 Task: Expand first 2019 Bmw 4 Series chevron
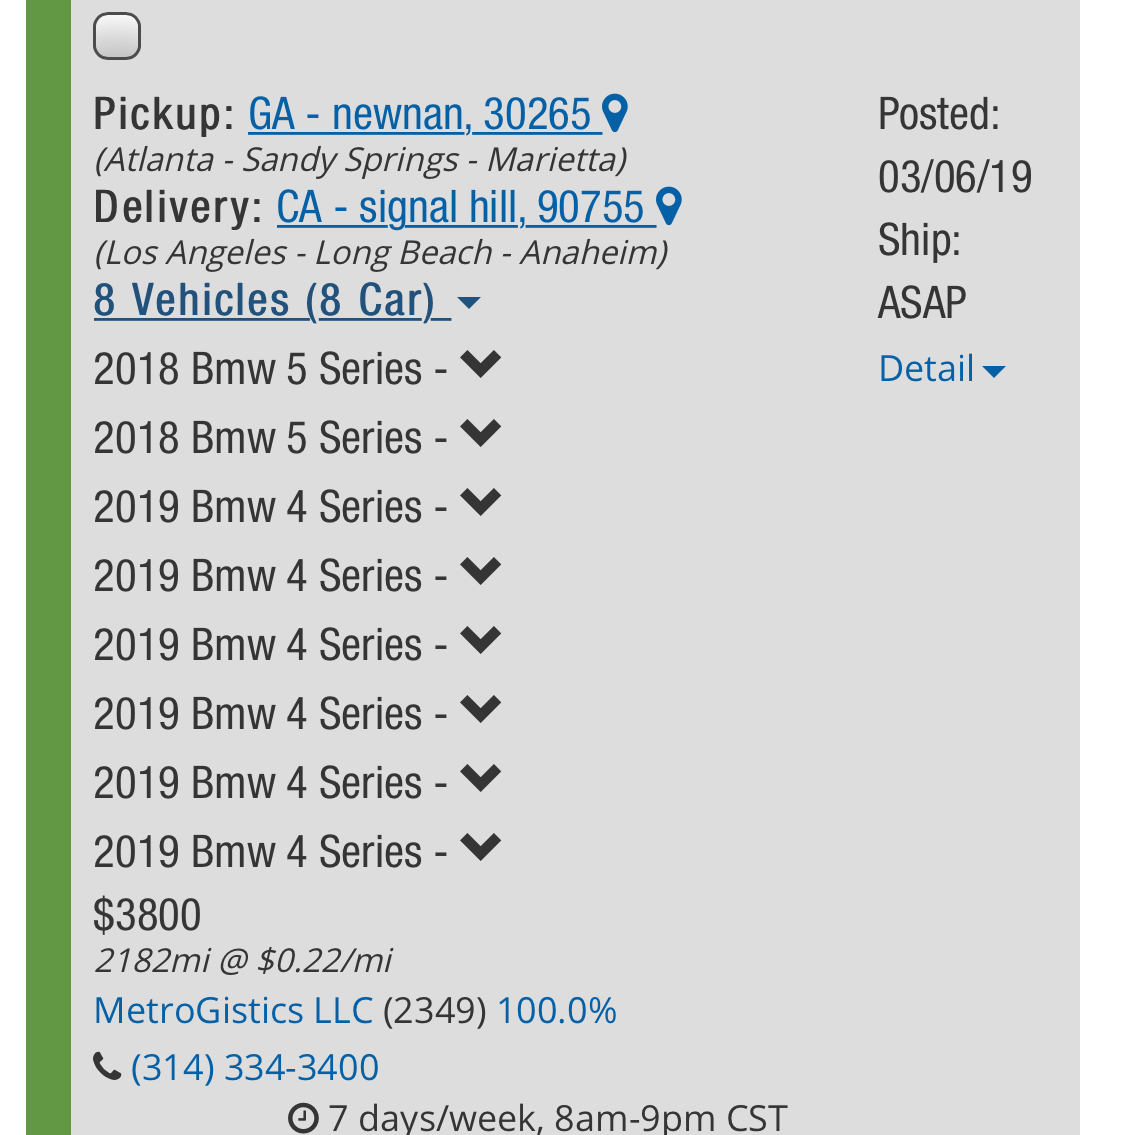point(480,504)
